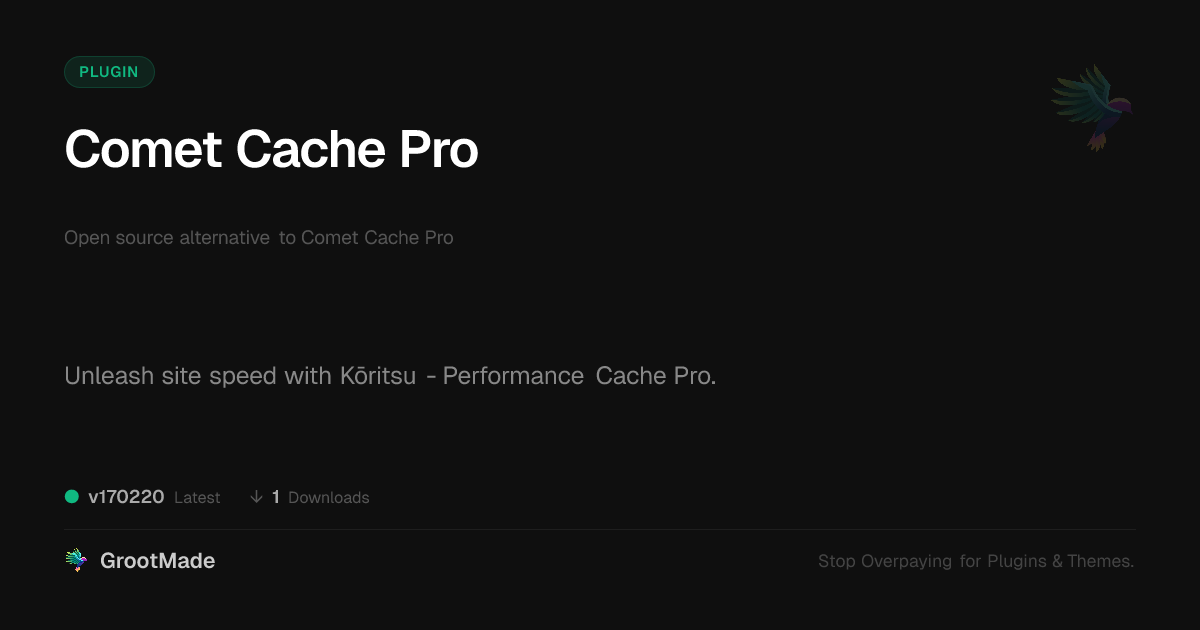Click the small GrootMade bird icon
1200x630 pixels.
[76, 561]
